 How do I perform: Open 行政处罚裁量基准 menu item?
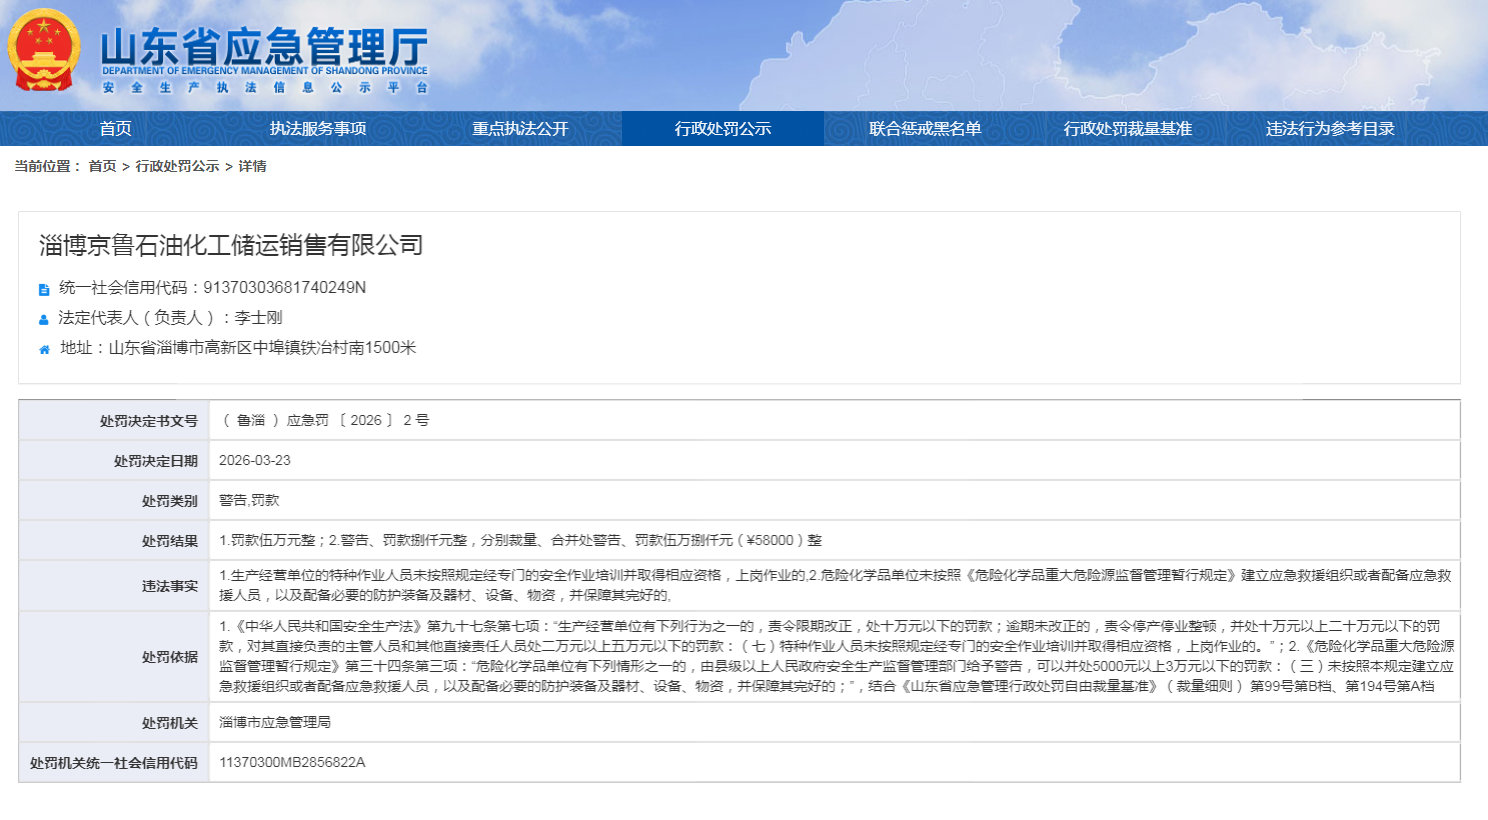pyautogui.click(x=1127, y=128)
